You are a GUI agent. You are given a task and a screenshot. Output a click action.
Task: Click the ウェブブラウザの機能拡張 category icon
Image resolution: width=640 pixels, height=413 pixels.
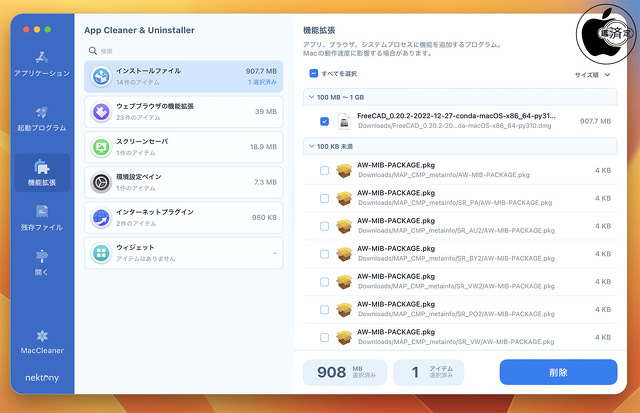(101, 112)
